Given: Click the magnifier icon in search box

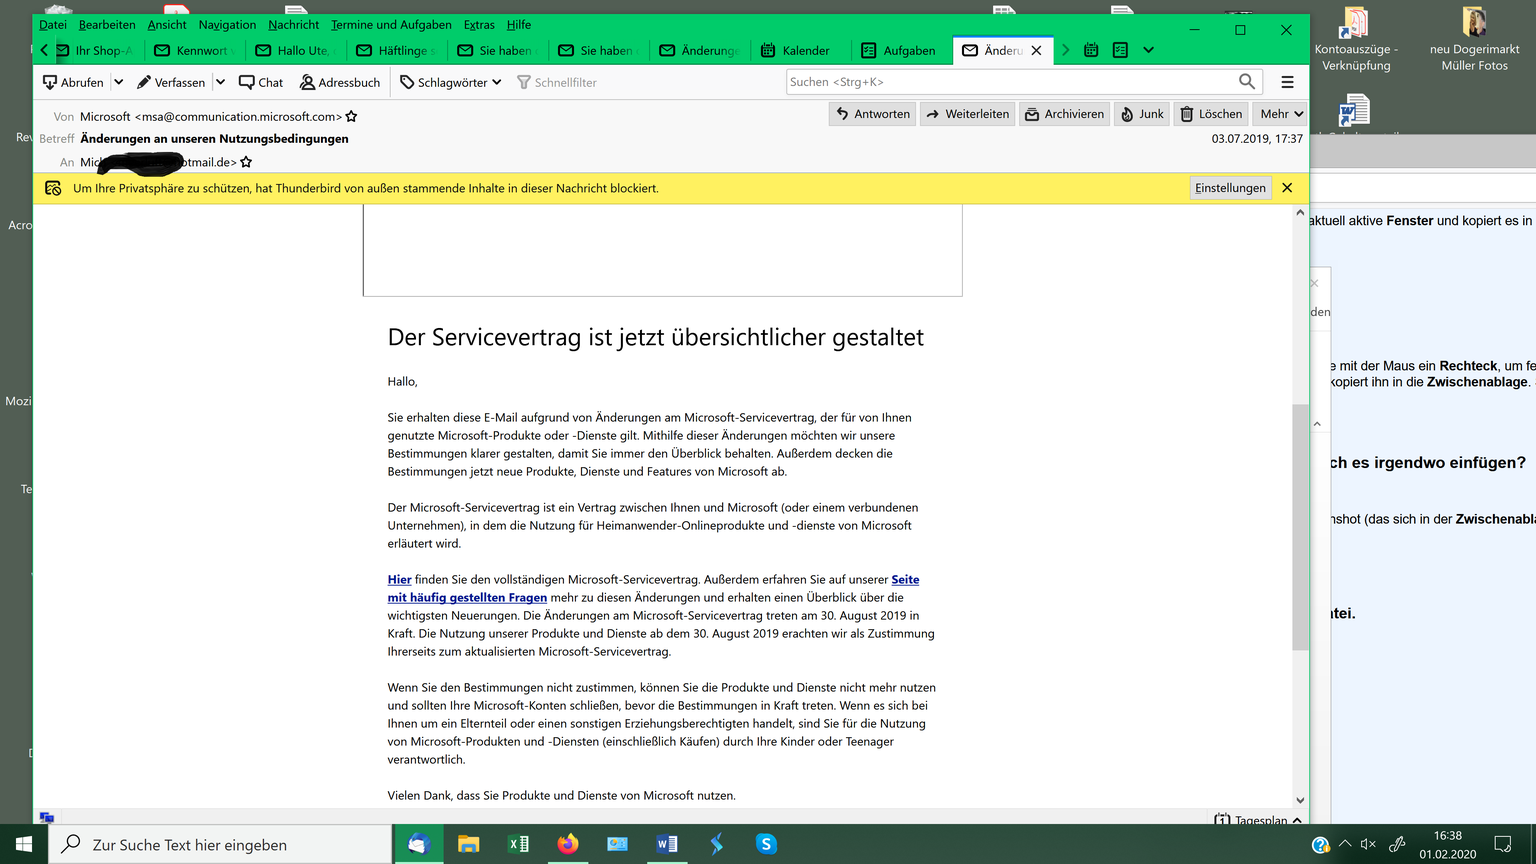Looking at the screenshot, I should click(x=1246, y=82).
